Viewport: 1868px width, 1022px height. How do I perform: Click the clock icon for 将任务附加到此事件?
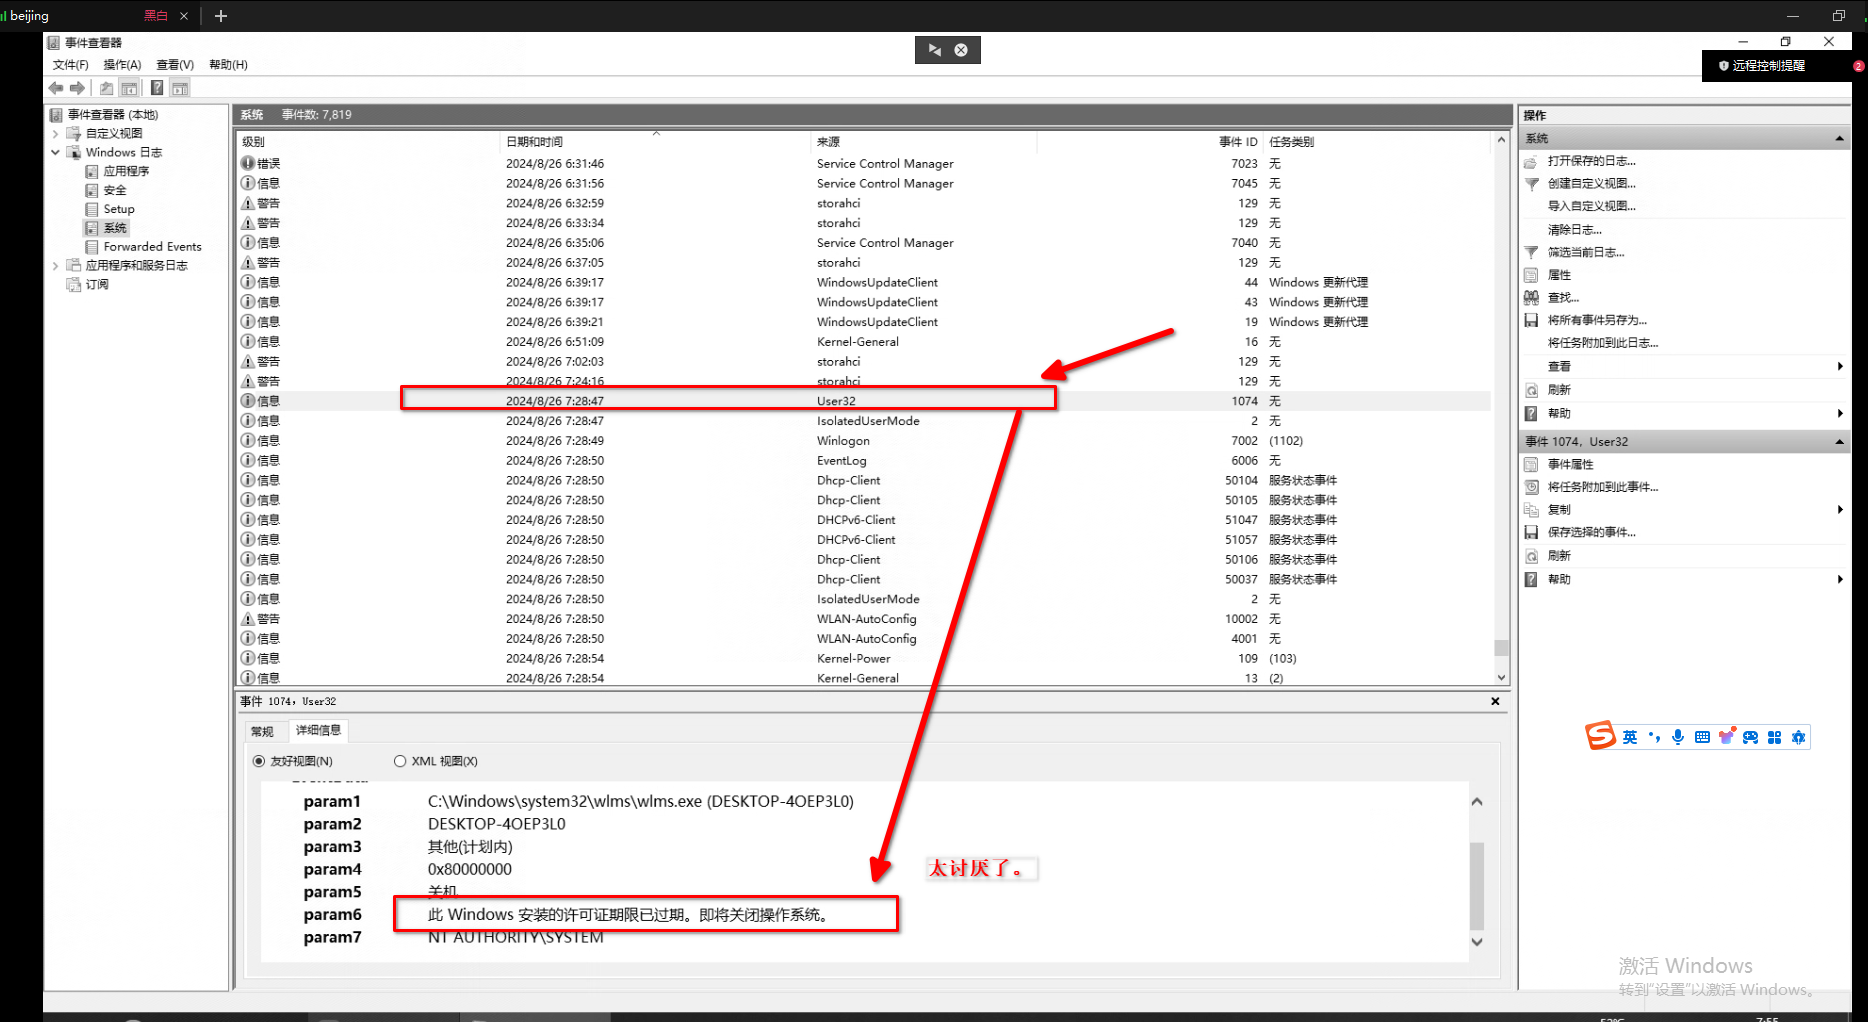1531,487
